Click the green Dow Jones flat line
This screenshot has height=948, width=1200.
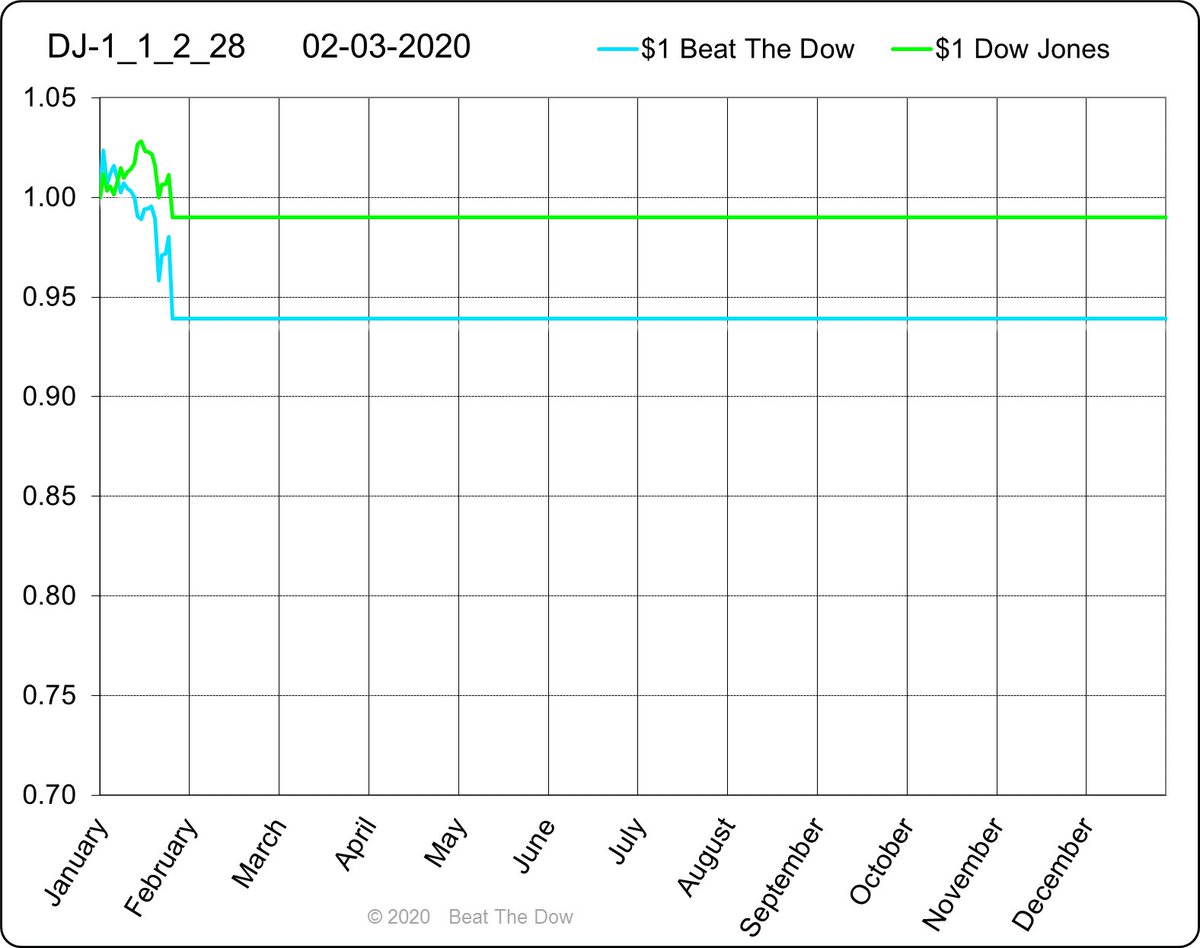(668, 217)
